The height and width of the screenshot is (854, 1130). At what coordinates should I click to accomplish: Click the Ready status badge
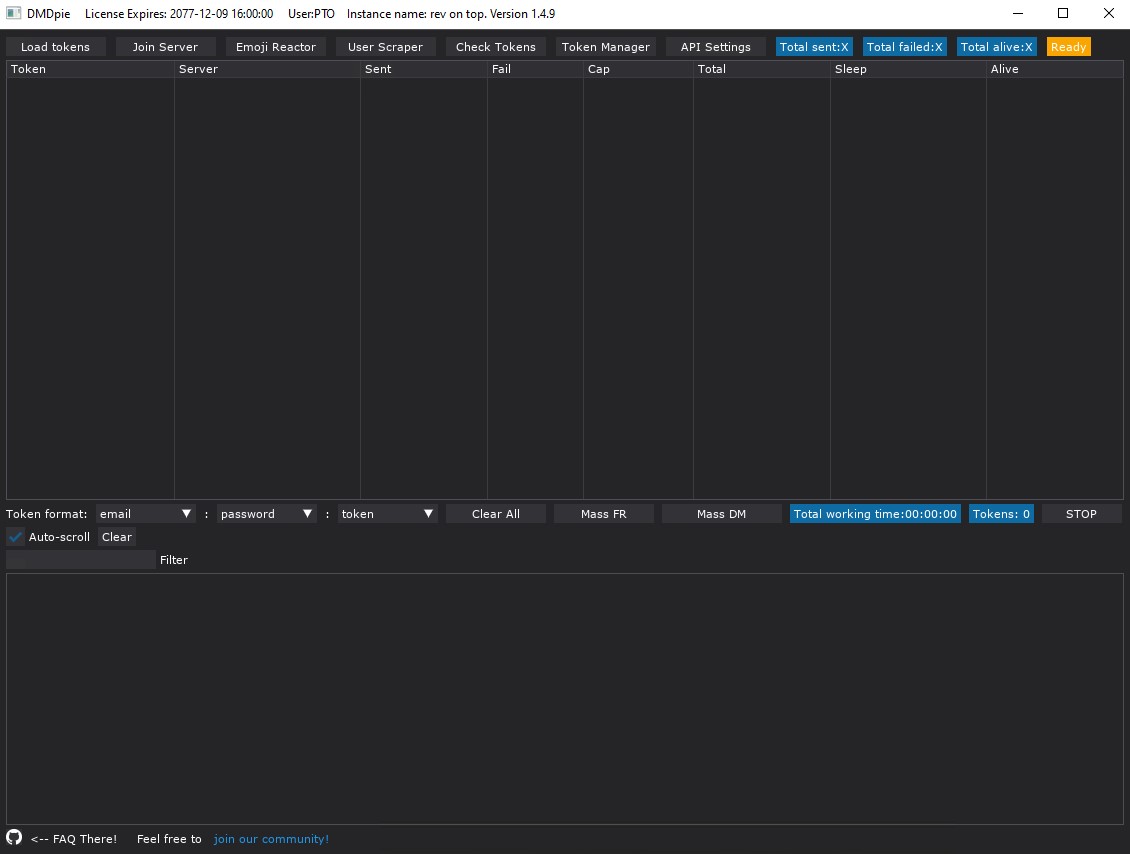click(1069, 47)
